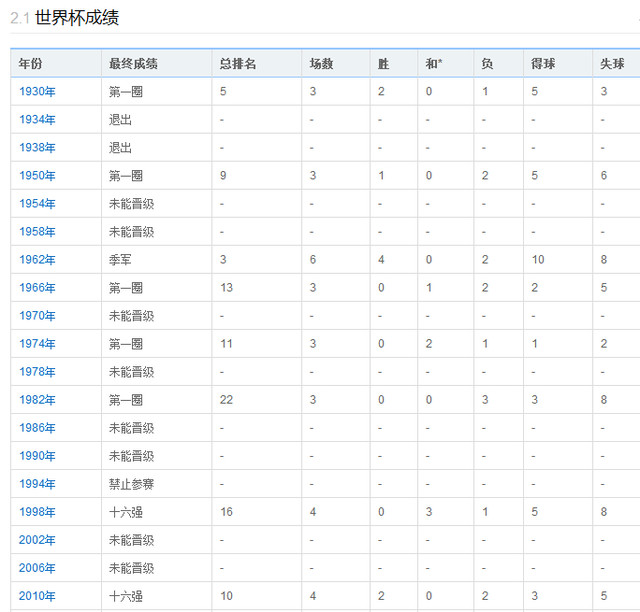Open the 1958年 year link

[37, 231]
